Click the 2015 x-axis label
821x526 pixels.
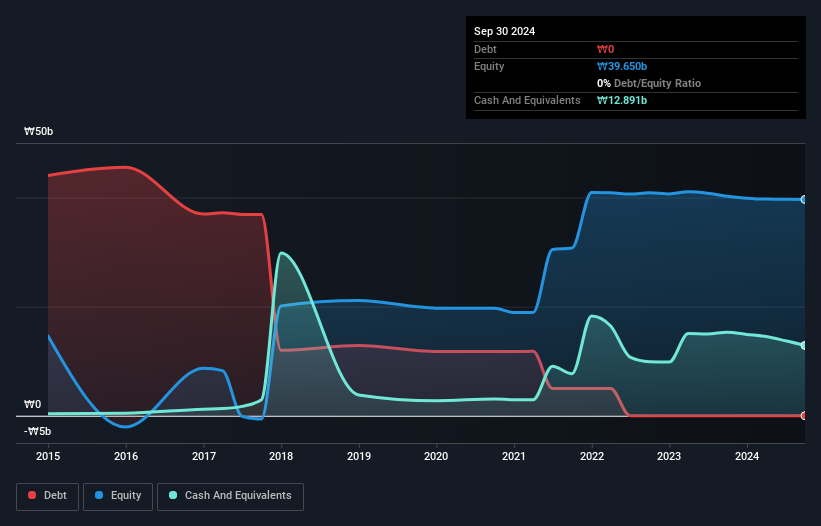(48, 456)
